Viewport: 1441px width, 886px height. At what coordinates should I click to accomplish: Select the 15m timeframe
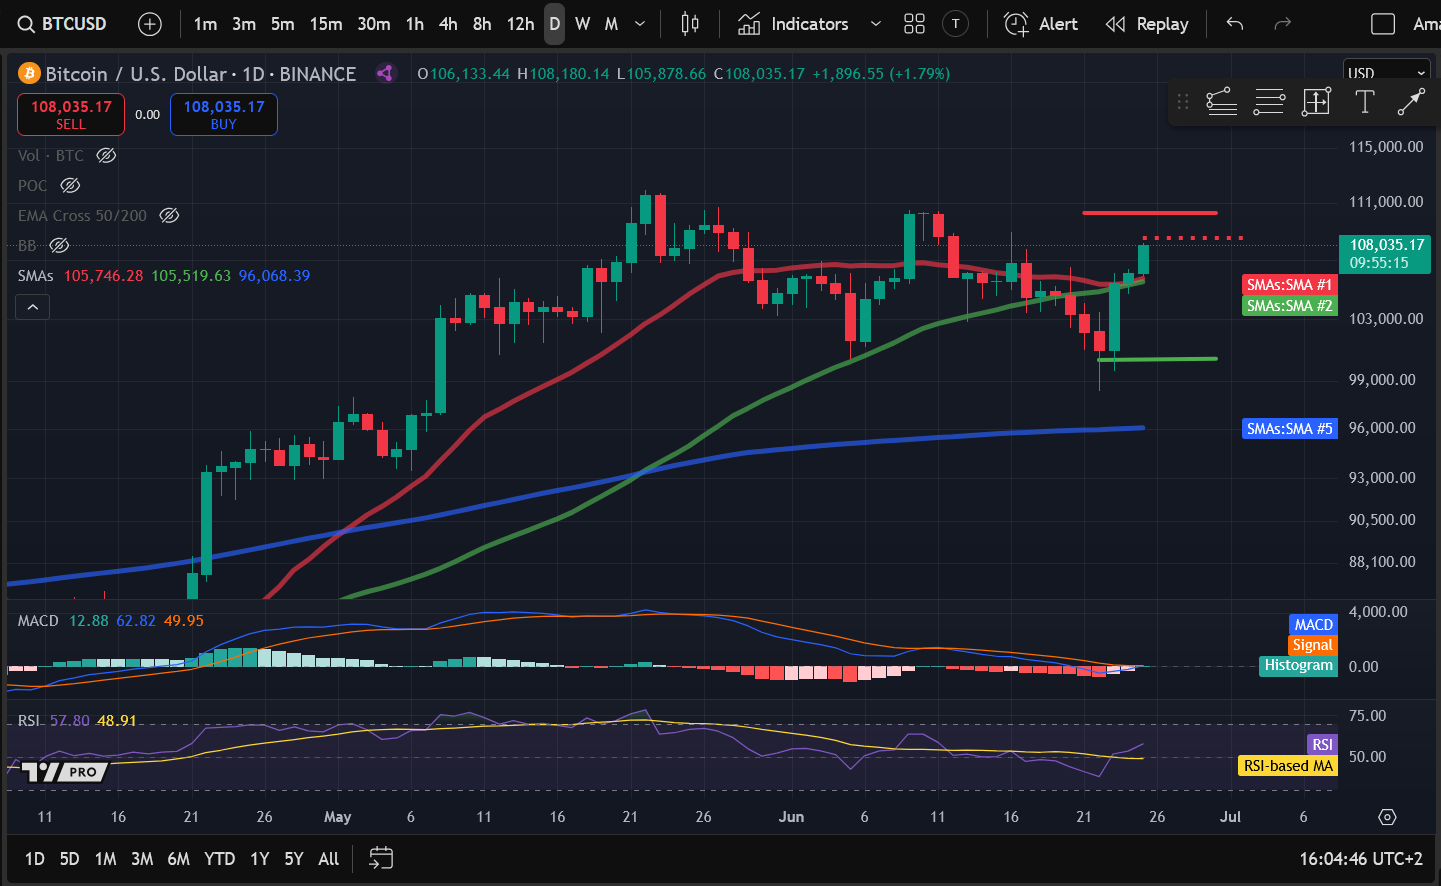pyautogui.click(x=326, y=24)
